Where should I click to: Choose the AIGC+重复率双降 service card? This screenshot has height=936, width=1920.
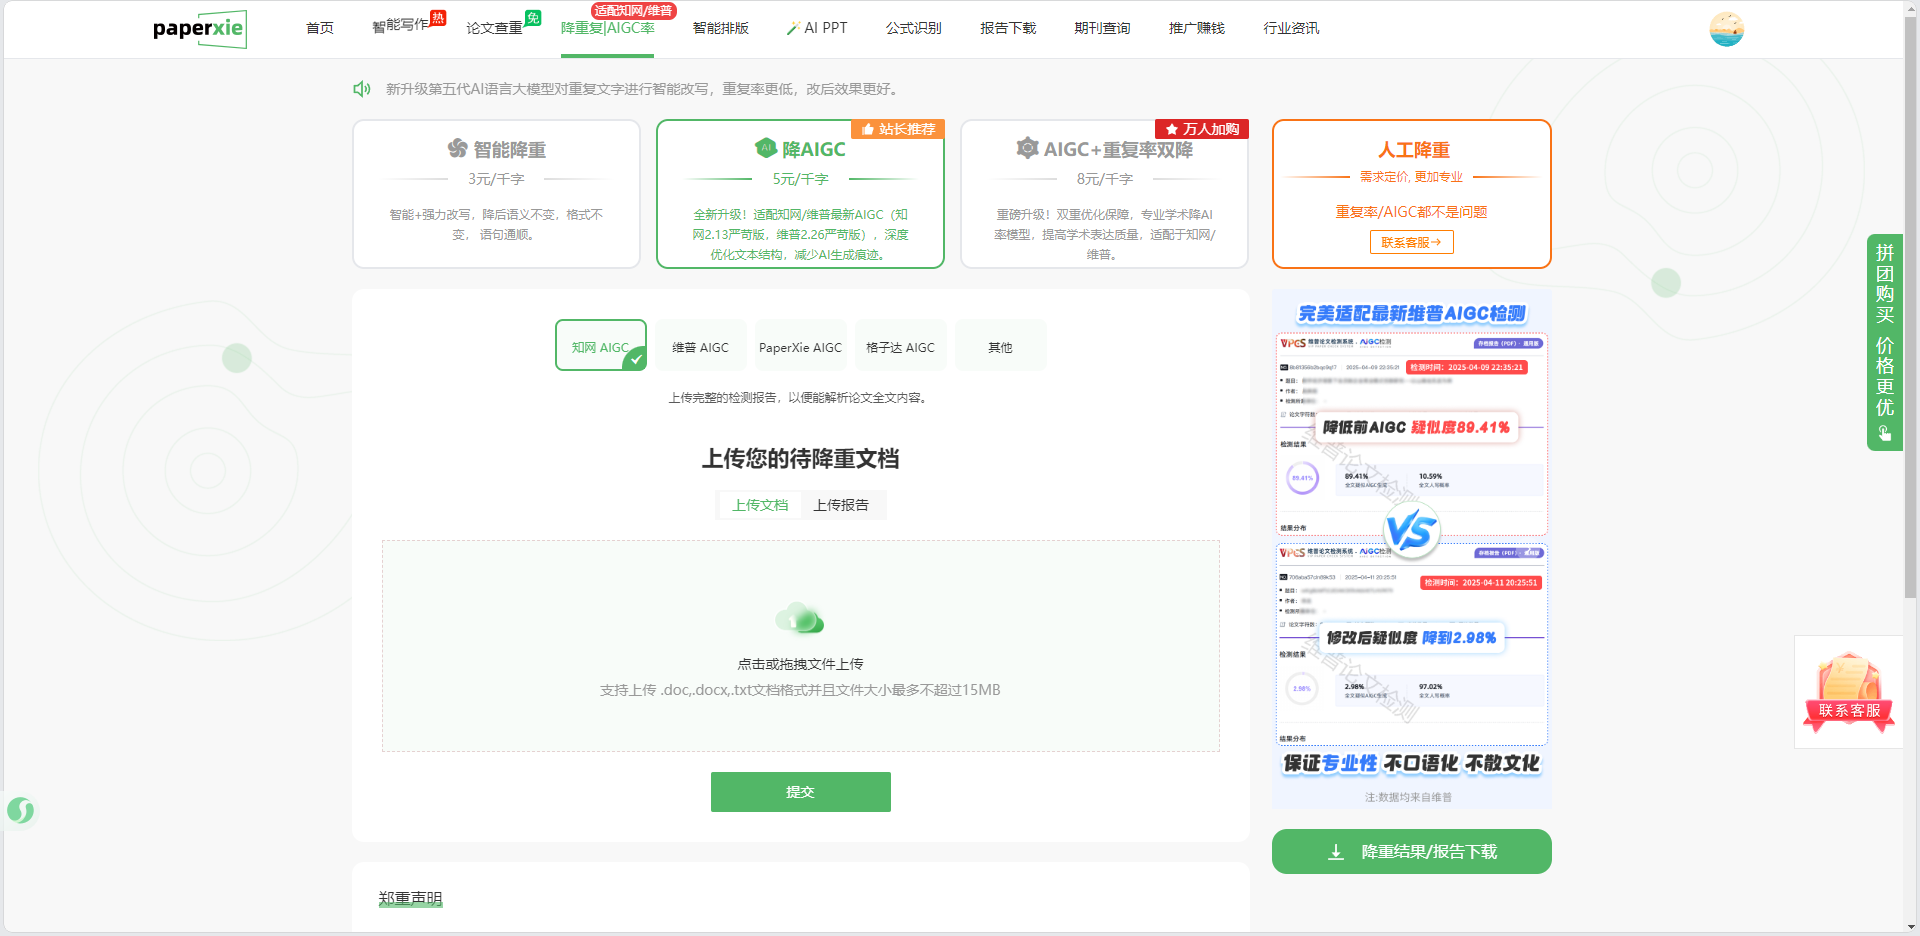1104,194
